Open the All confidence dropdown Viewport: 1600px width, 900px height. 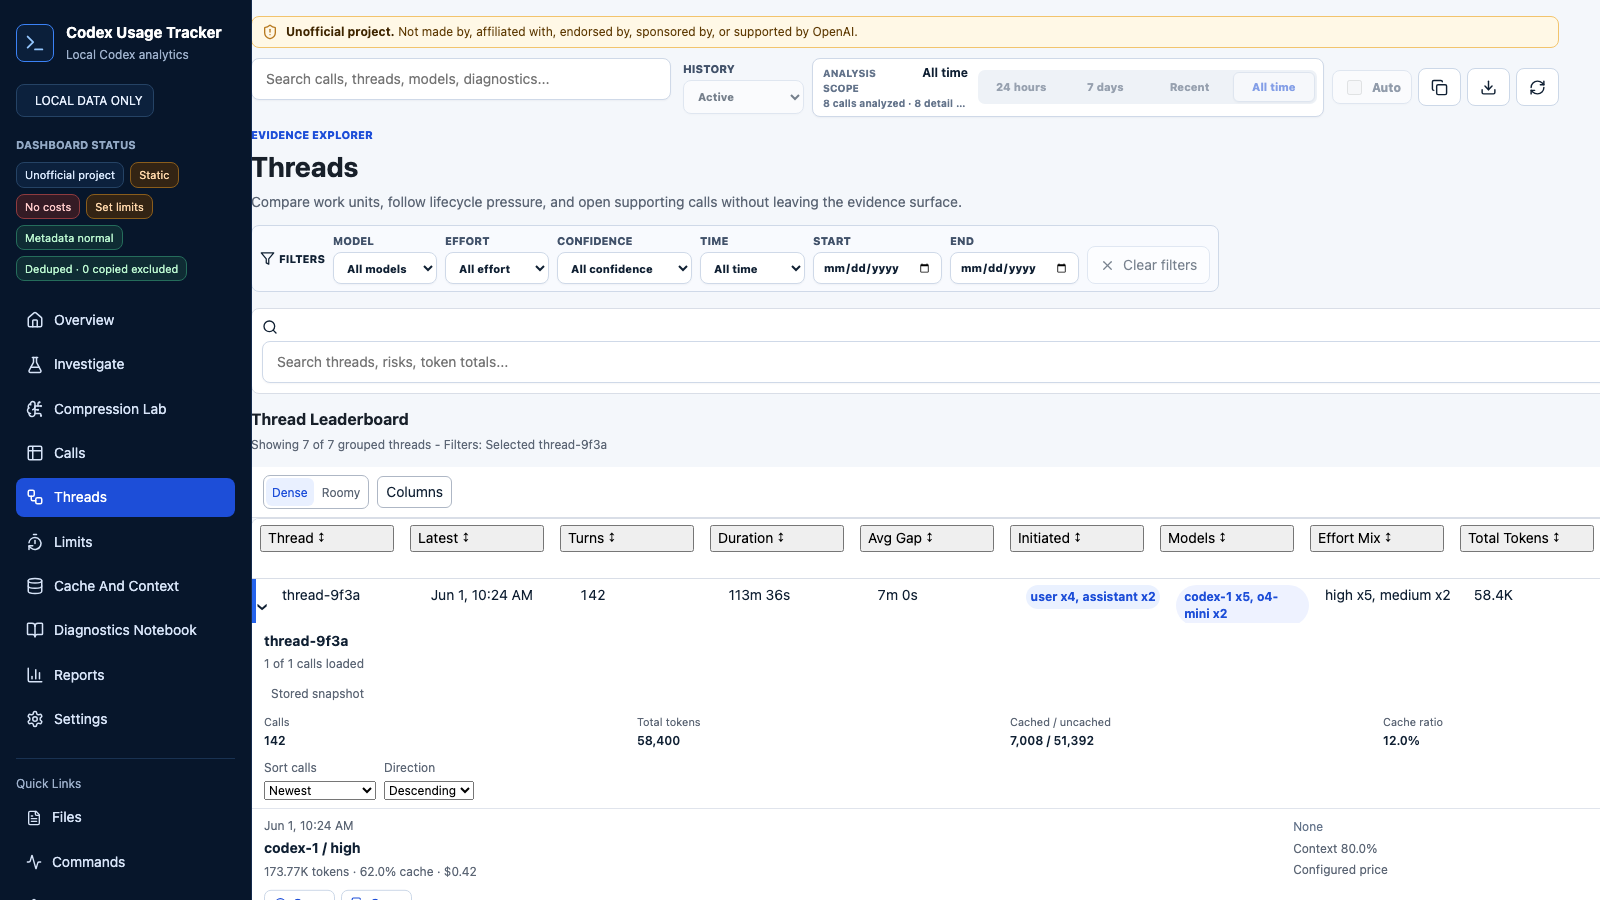[624, 269]
